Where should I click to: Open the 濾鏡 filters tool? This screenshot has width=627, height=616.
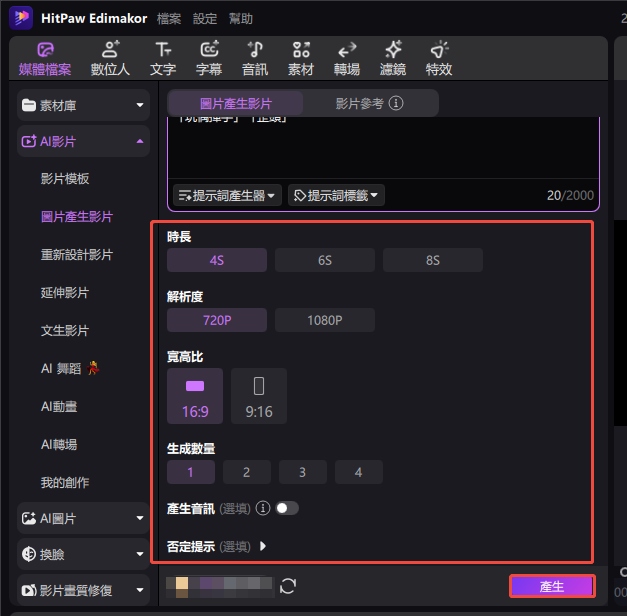393,58
